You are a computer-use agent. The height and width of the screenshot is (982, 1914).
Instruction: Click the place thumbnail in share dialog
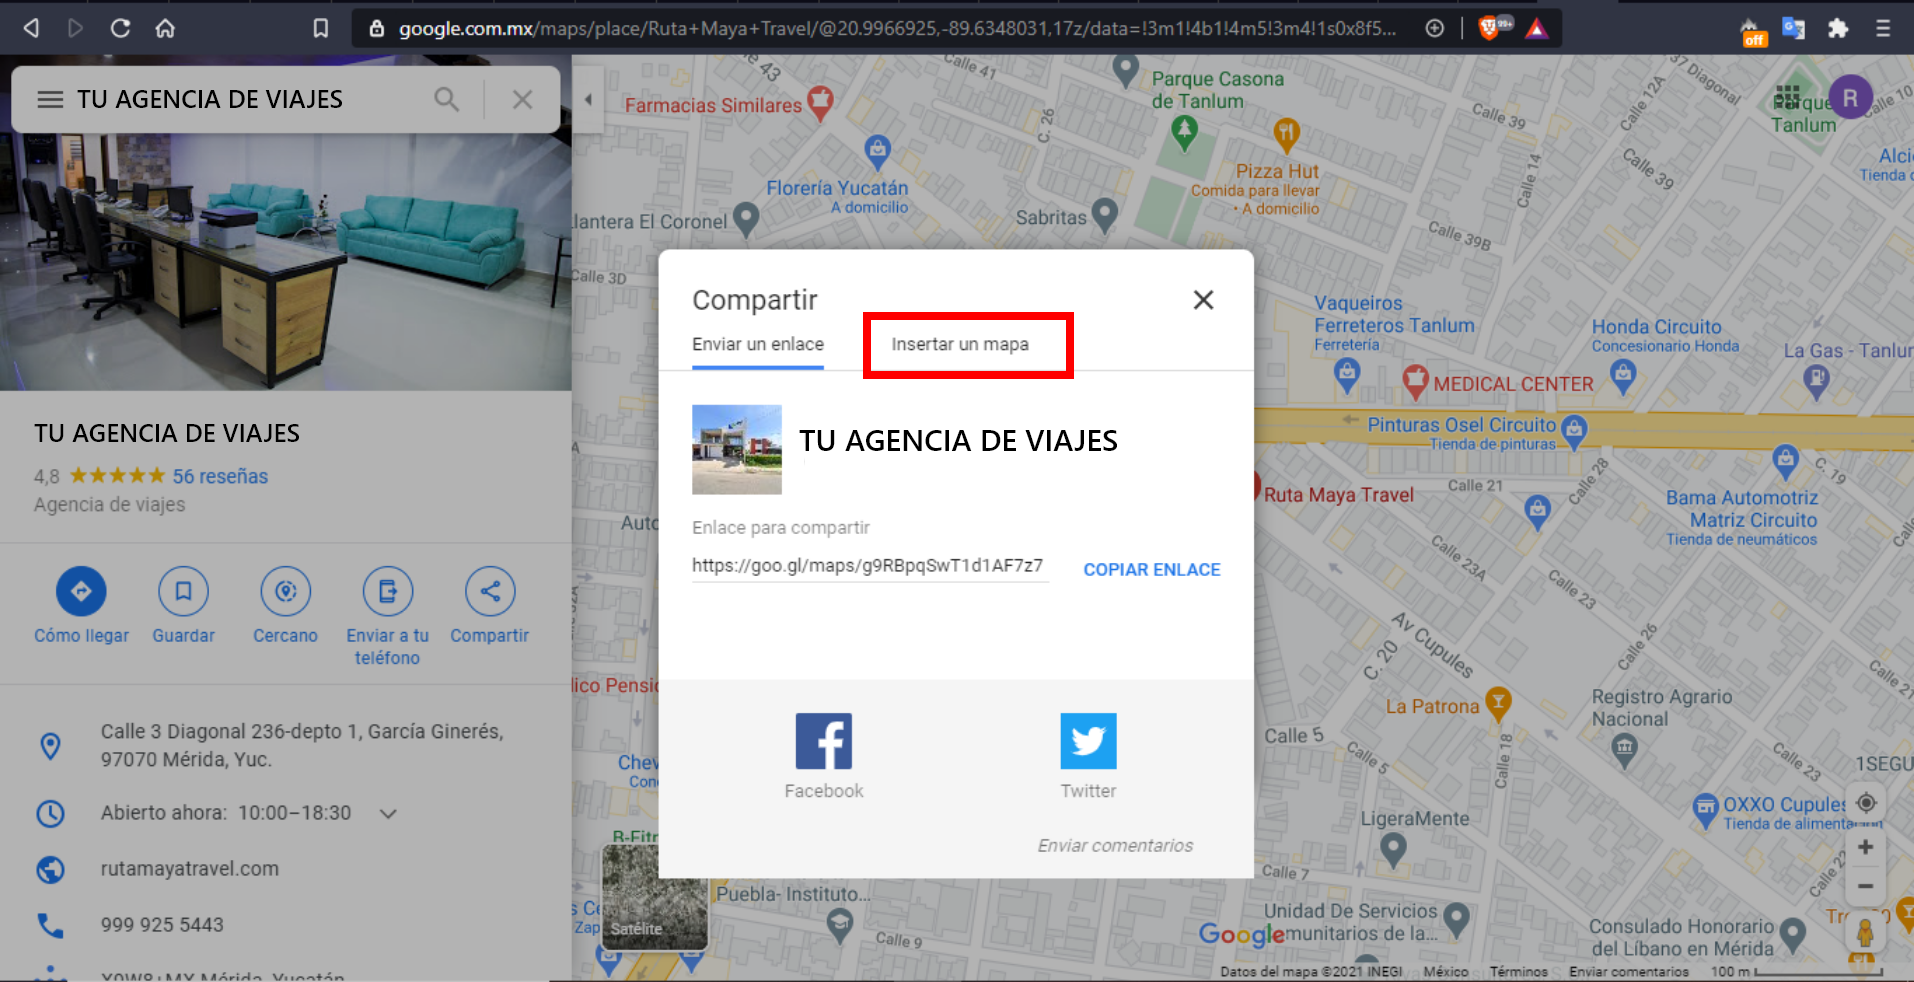coord(737,449)
